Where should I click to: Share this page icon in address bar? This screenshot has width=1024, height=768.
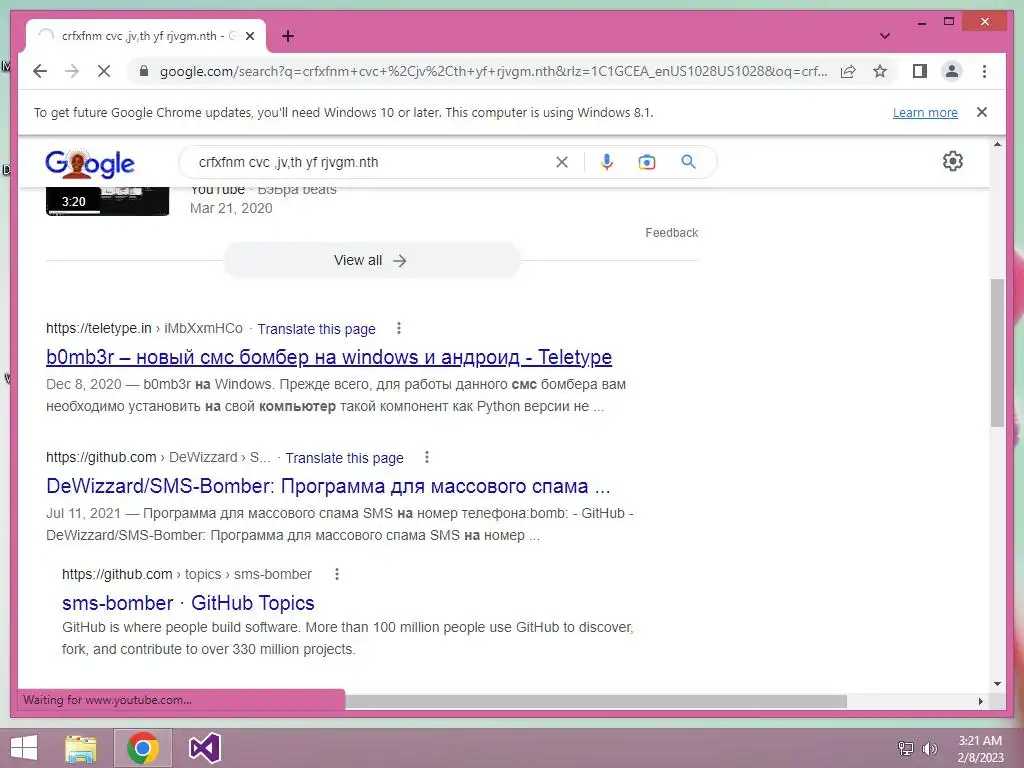(x=848, y=71)
